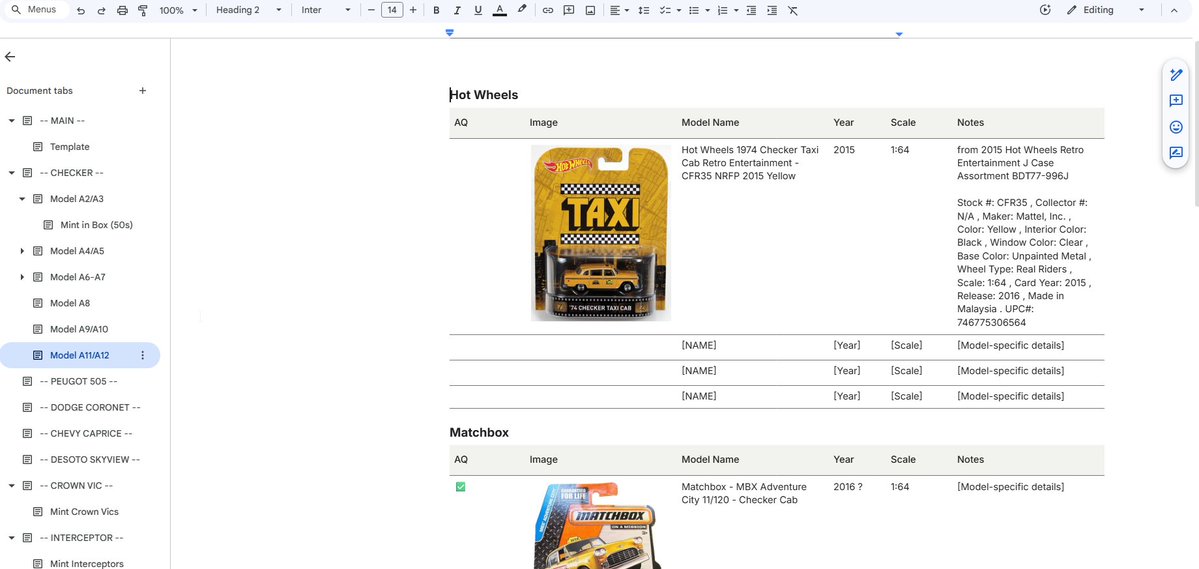Open the Inter font family dropdown

326,11
